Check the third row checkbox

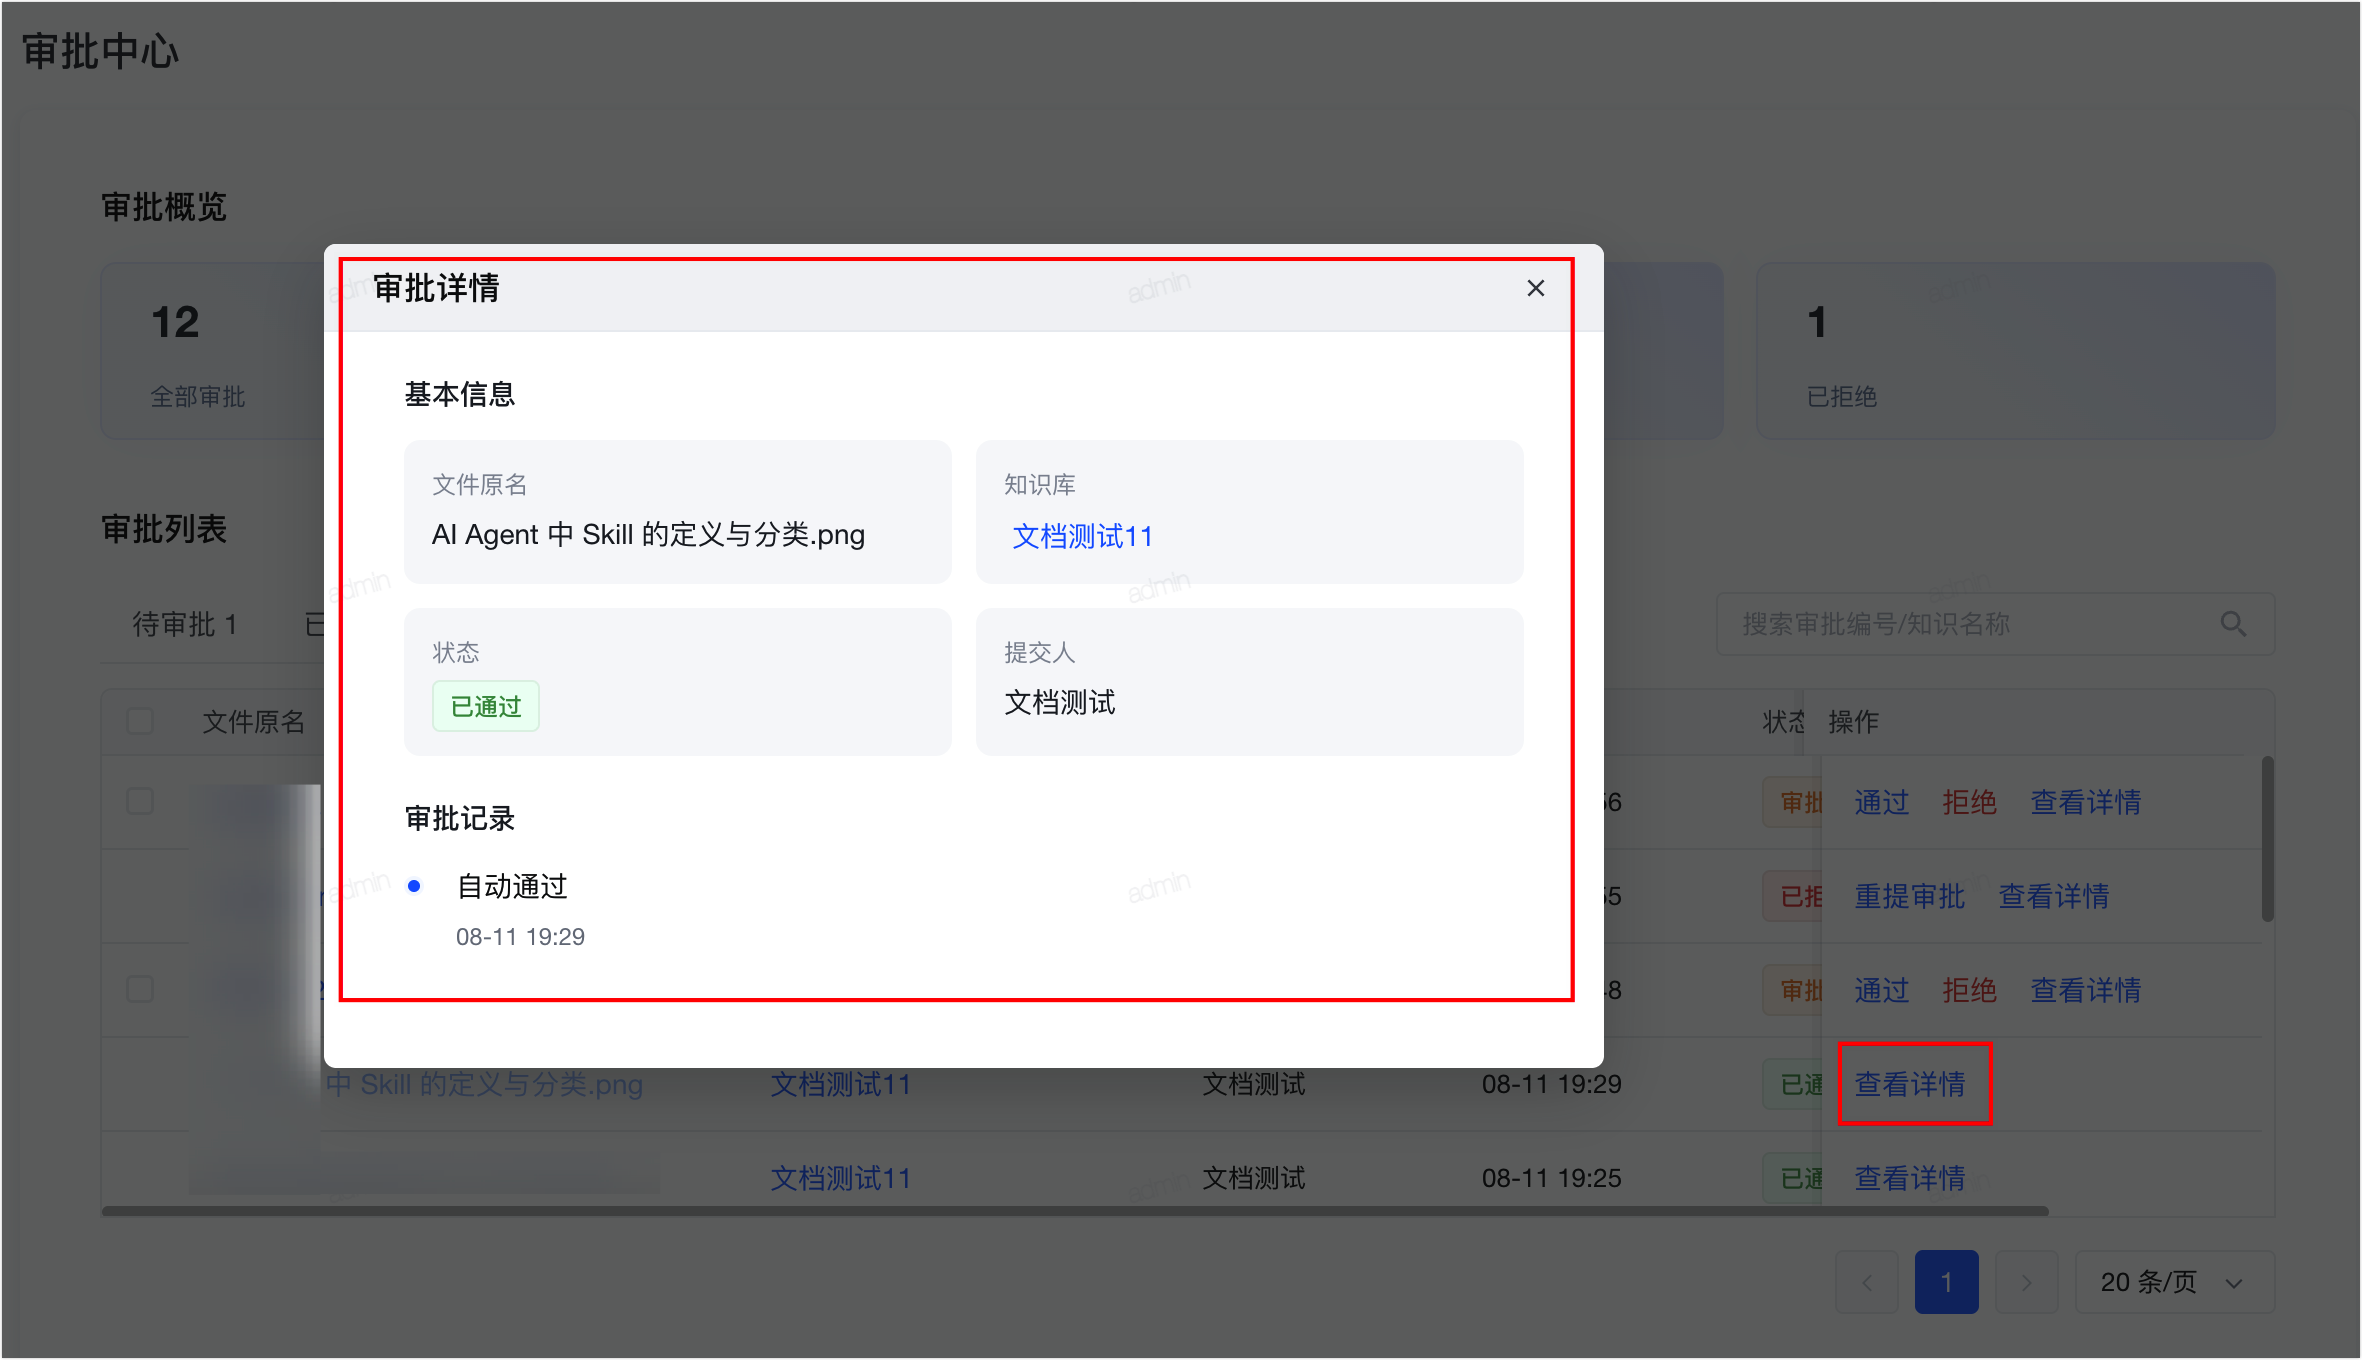tap(140, 990)
